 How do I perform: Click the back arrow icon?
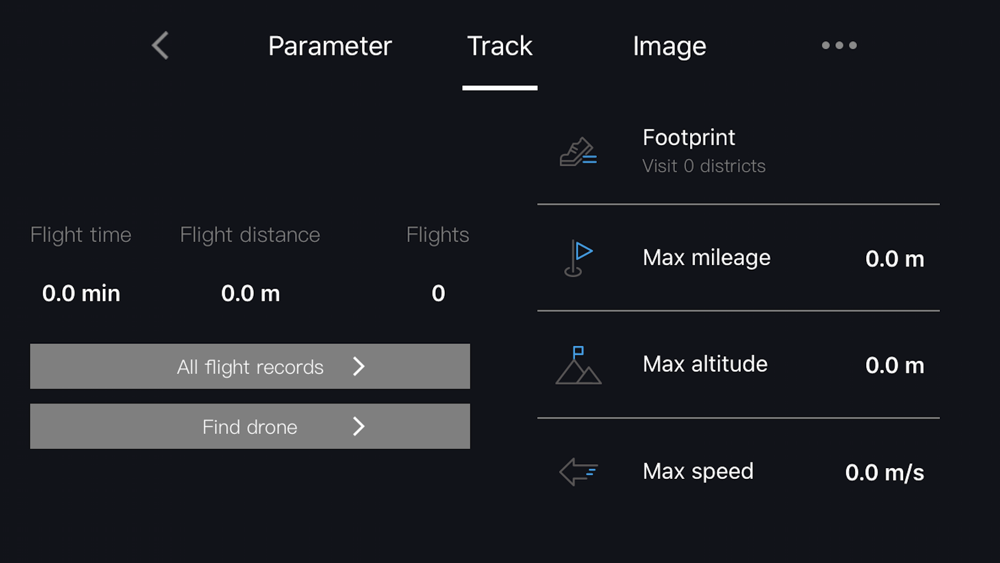pos(160,45)
